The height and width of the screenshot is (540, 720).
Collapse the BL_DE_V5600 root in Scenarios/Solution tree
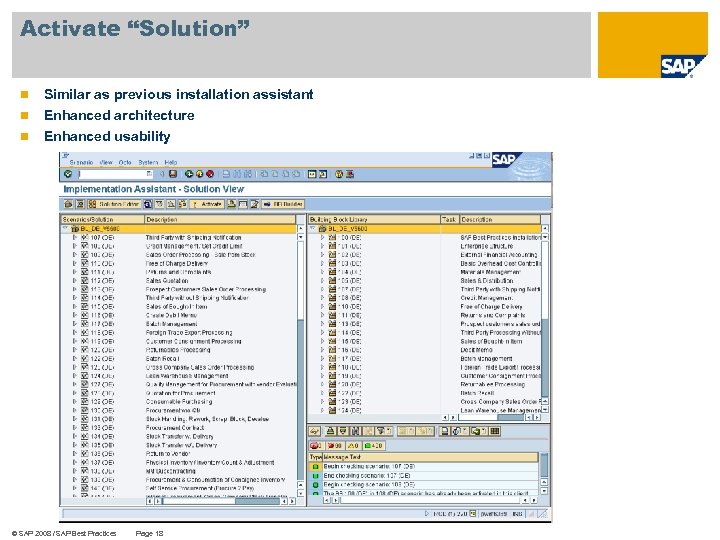click(65, 228)
